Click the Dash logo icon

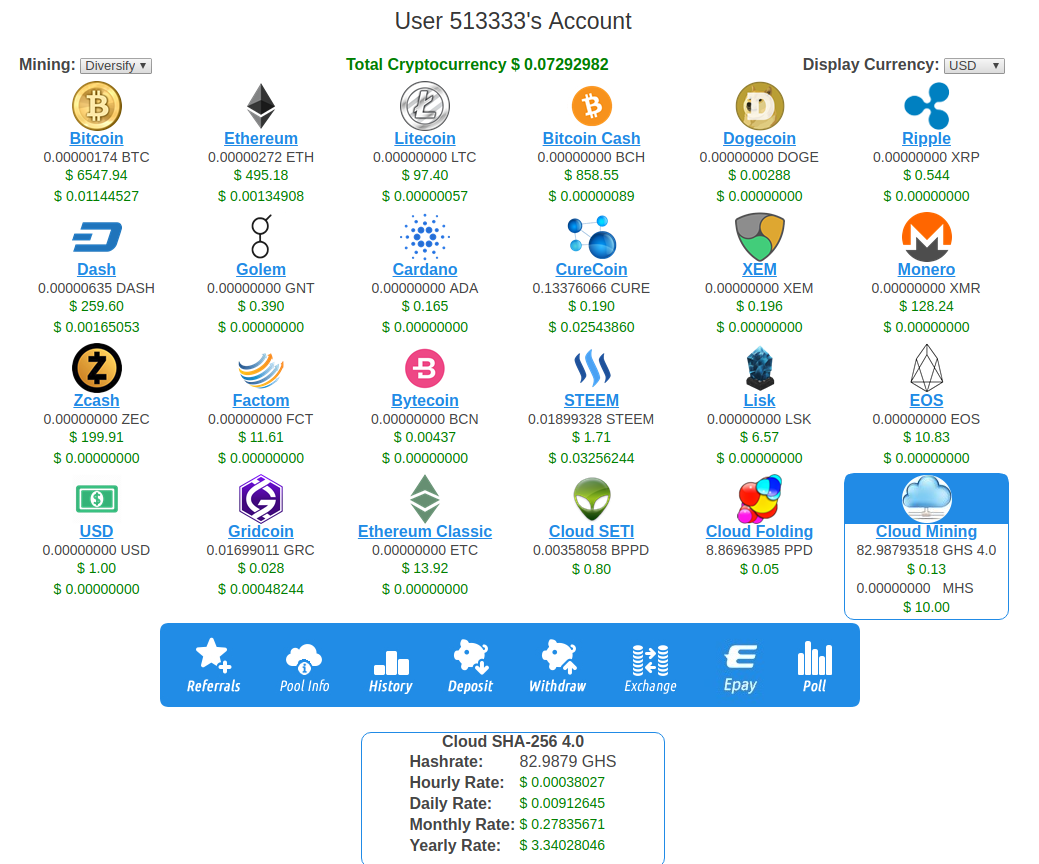click(97, 237)
